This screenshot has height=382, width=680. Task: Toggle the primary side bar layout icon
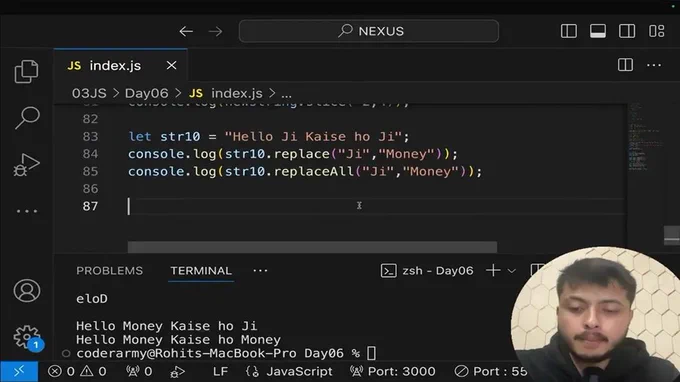point(569,31)
